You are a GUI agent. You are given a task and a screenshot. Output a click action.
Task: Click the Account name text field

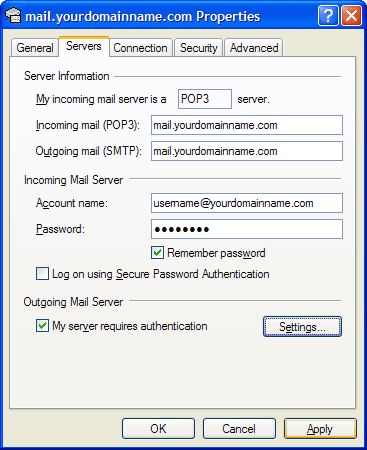(x=247, y=203)
